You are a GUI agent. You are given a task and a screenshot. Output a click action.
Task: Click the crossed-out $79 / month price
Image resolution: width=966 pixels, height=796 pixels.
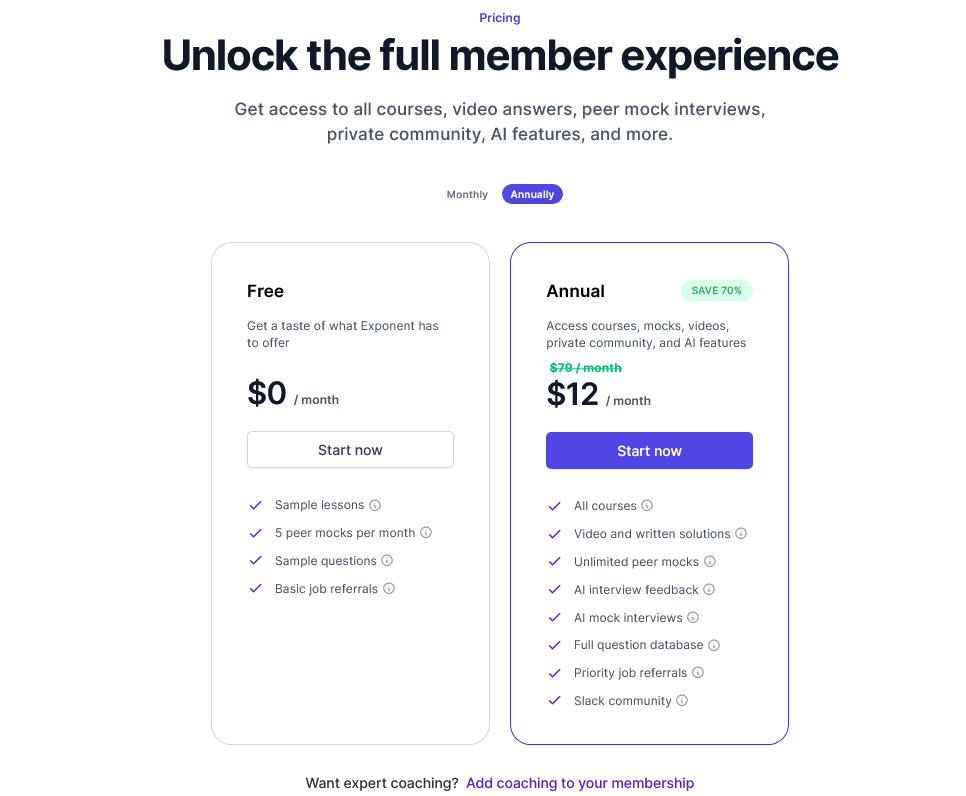tap(586, 368)
